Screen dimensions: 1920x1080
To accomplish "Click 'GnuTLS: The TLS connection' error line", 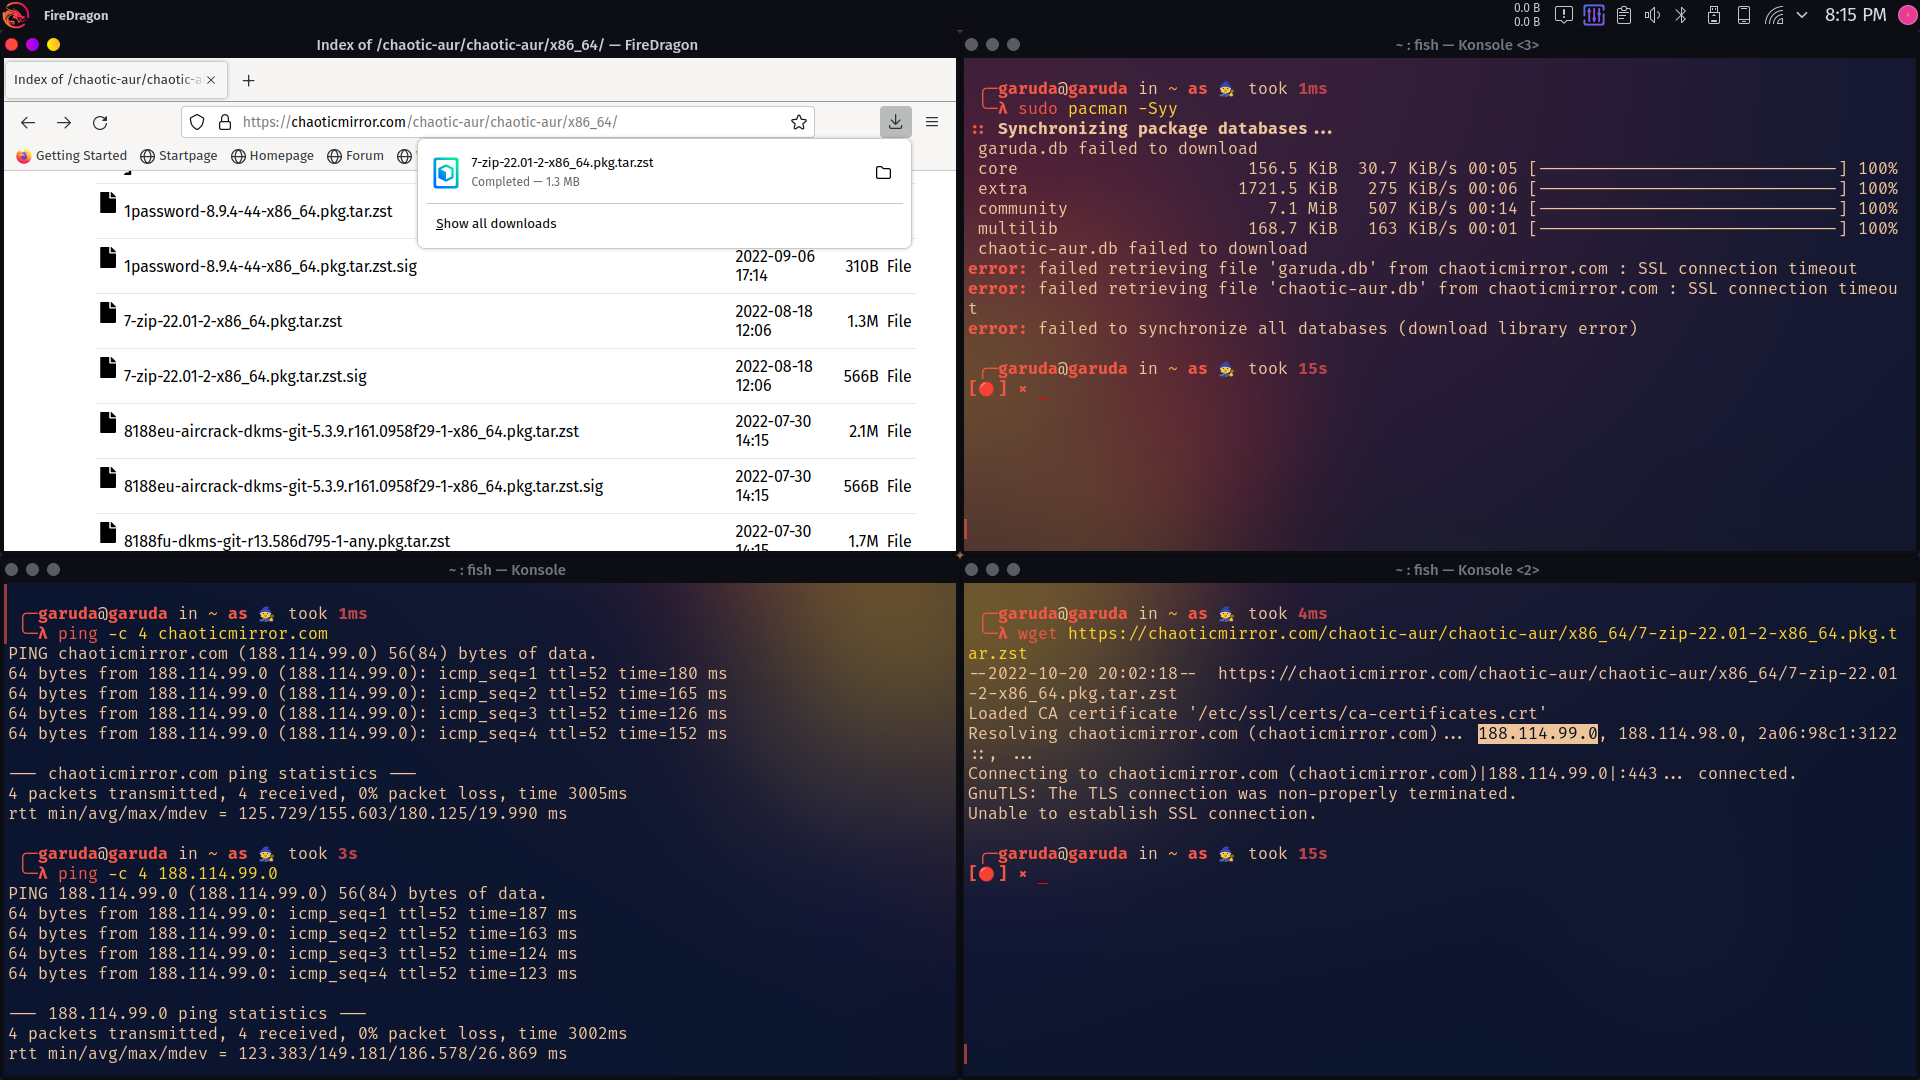I will (x=1242, y=794).
